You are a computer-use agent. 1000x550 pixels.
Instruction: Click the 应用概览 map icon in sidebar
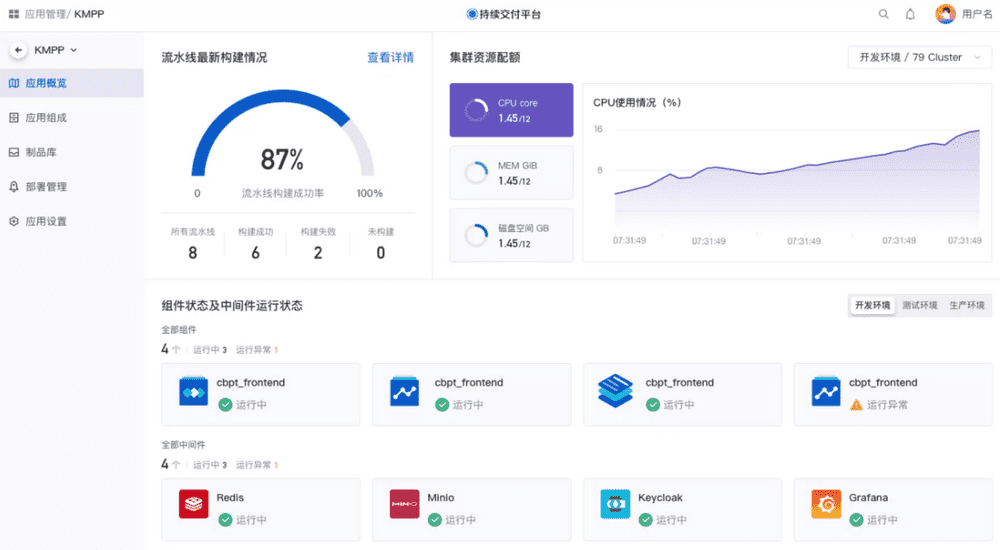click(14, 83)
